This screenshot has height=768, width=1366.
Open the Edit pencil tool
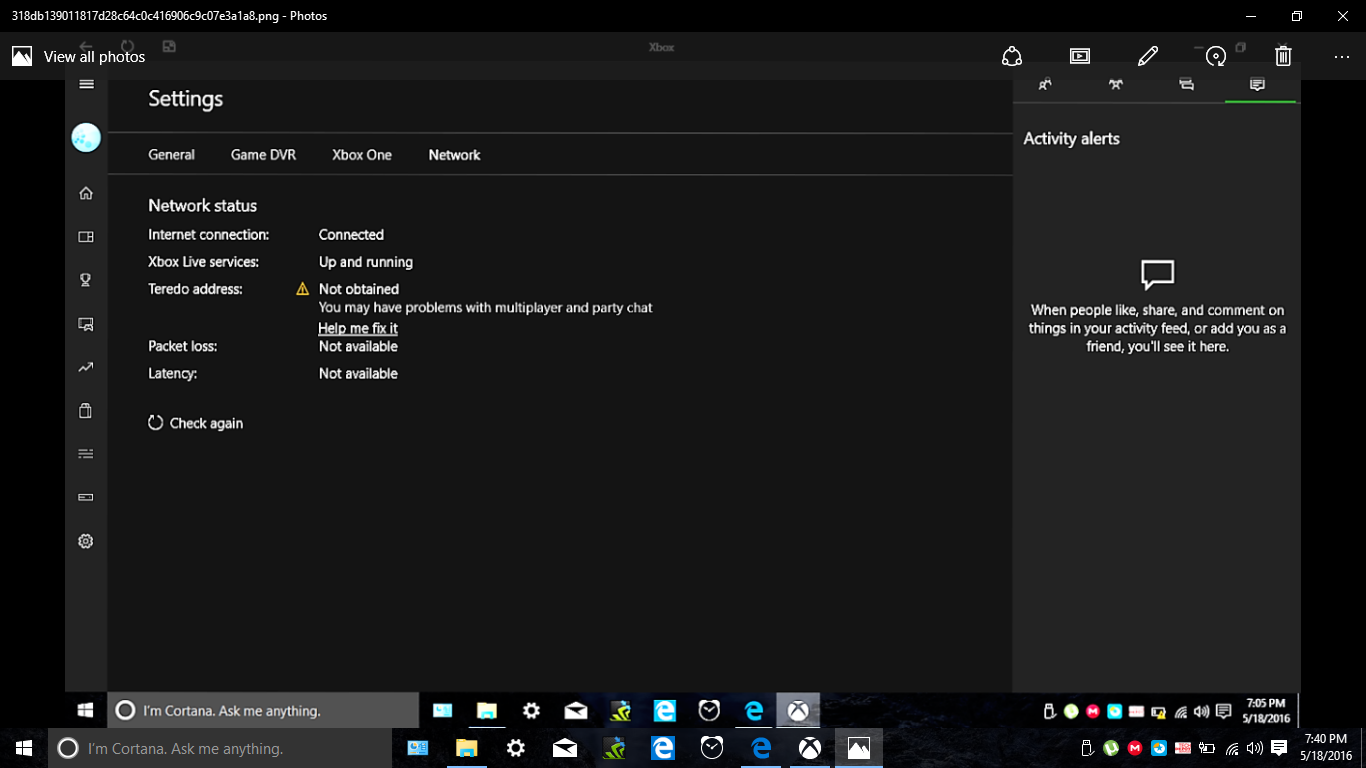[1148, 56]
